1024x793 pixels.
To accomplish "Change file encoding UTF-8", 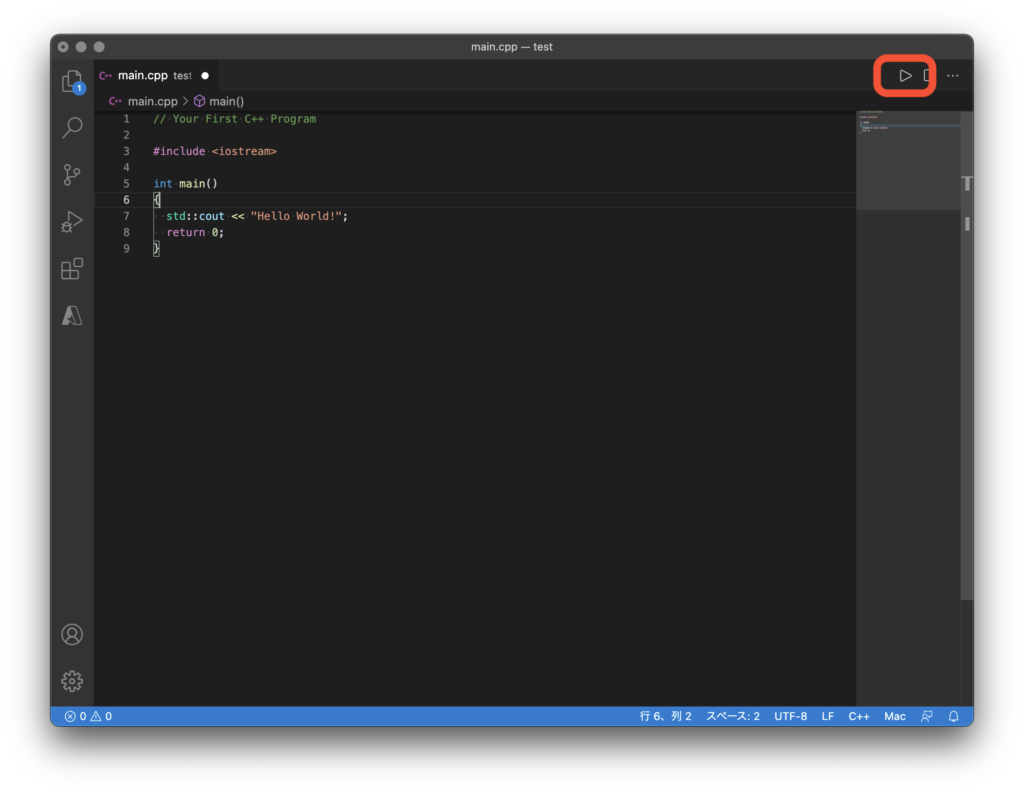I will 790,716.
